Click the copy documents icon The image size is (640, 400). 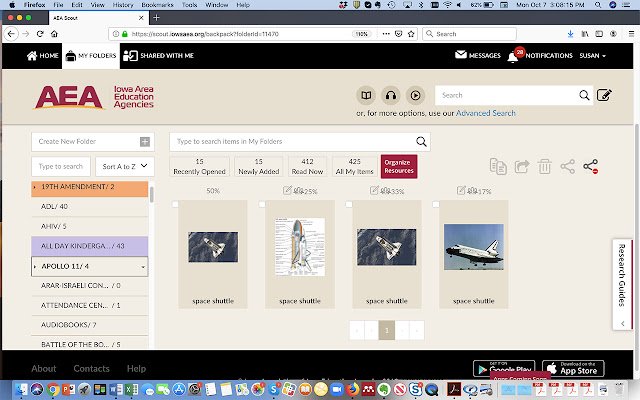pyautogui.click(x=498, y=166)
